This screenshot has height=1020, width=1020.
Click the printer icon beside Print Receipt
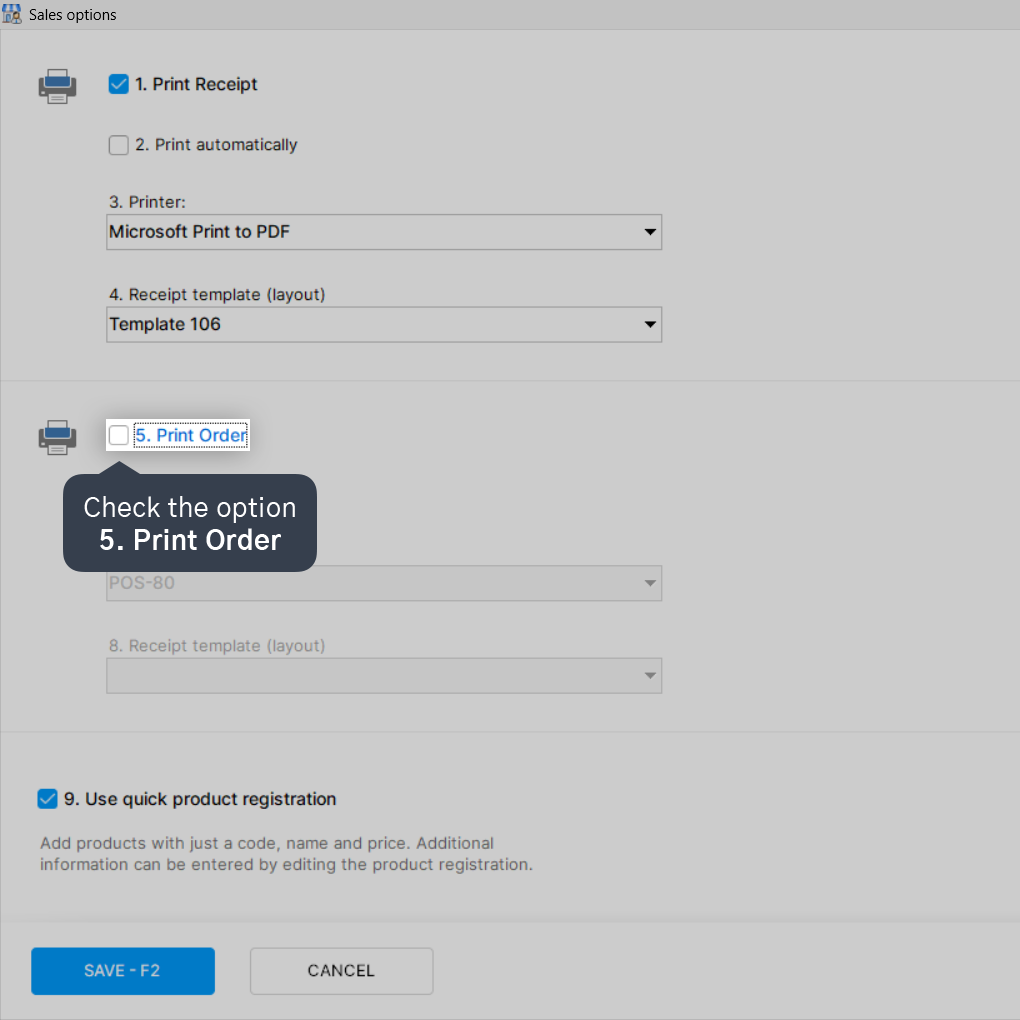click(57, 86)
